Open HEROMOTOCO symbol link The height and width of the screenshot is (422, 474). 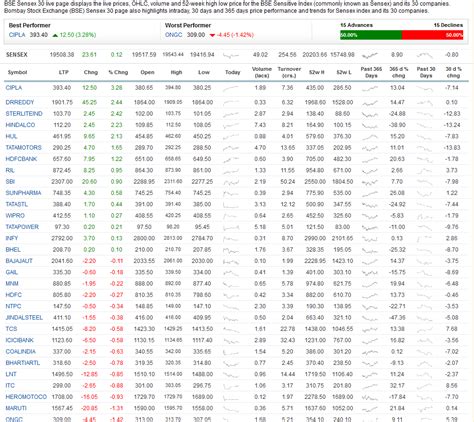tap(26, 397)
